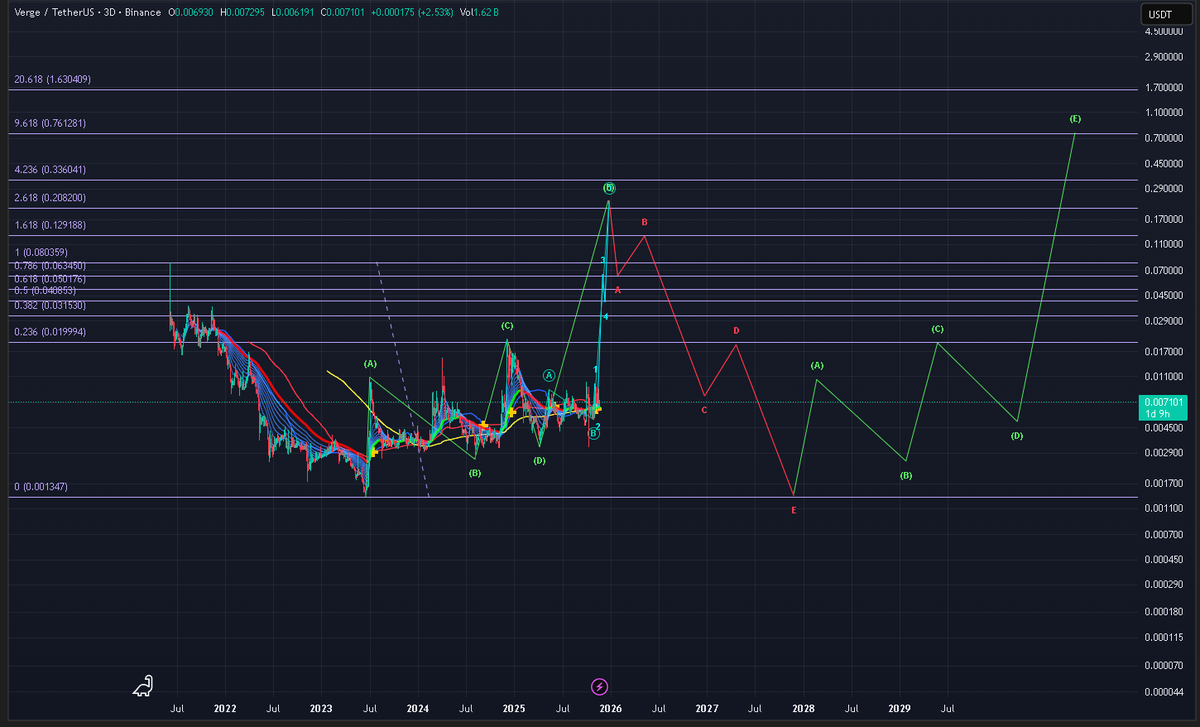Click the lightning event icon near 2026
The height and width of the screenshot is (727, 1200).
(599, 686)
